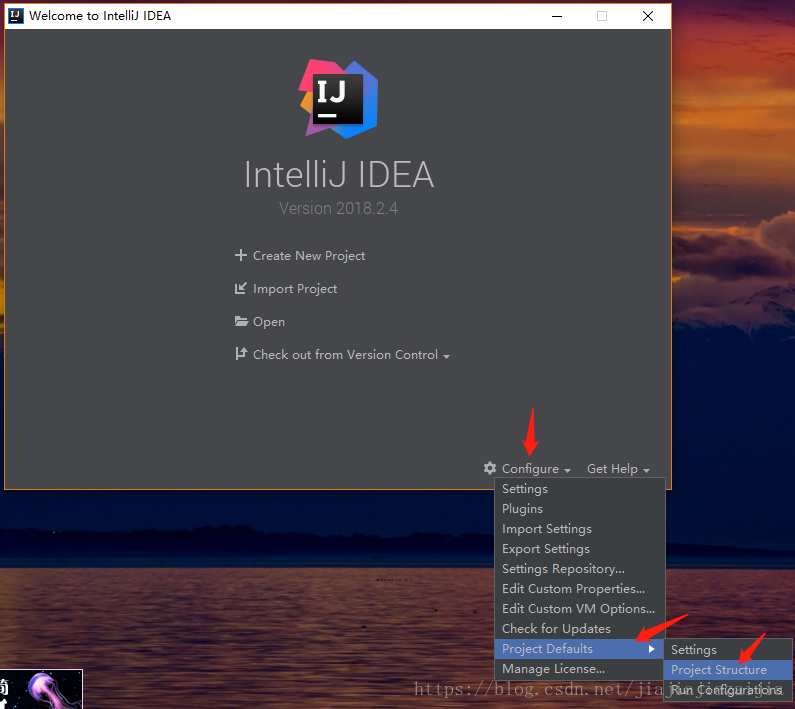Expand Project Defaults submenu arrow
Viewport: 795px width, 709px height.
[652, 649]
